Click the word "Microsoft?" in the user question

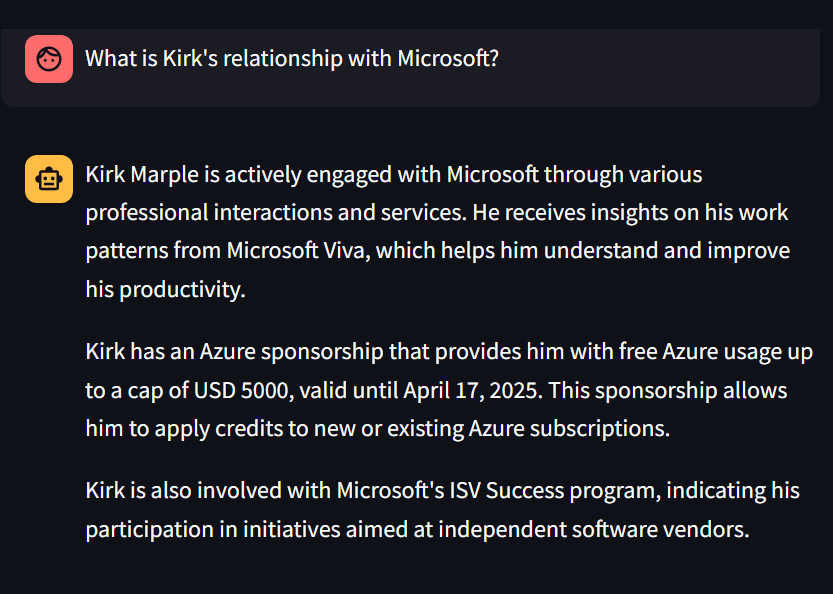(x=448, y=58)
